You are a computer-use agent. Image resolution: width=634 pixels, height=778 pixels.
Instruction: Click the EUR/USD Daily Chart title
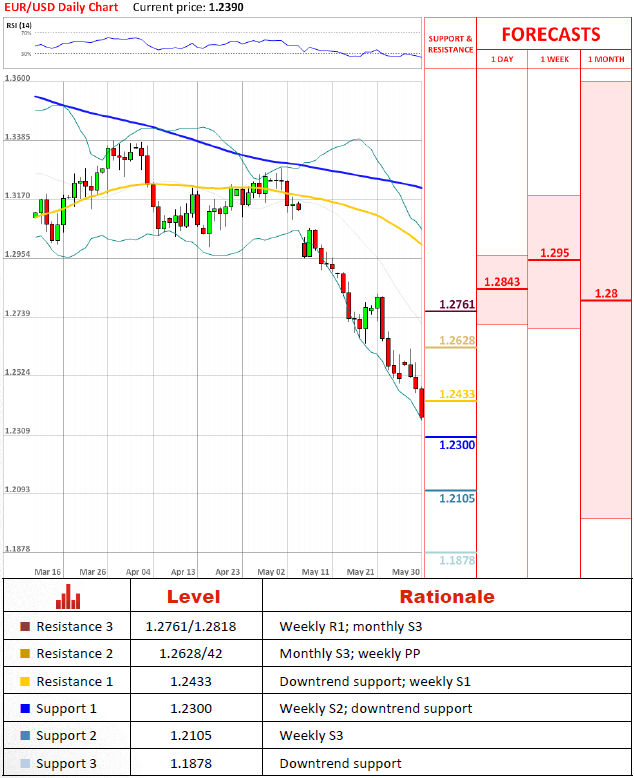pyautogui.click(x=61, y=7)
